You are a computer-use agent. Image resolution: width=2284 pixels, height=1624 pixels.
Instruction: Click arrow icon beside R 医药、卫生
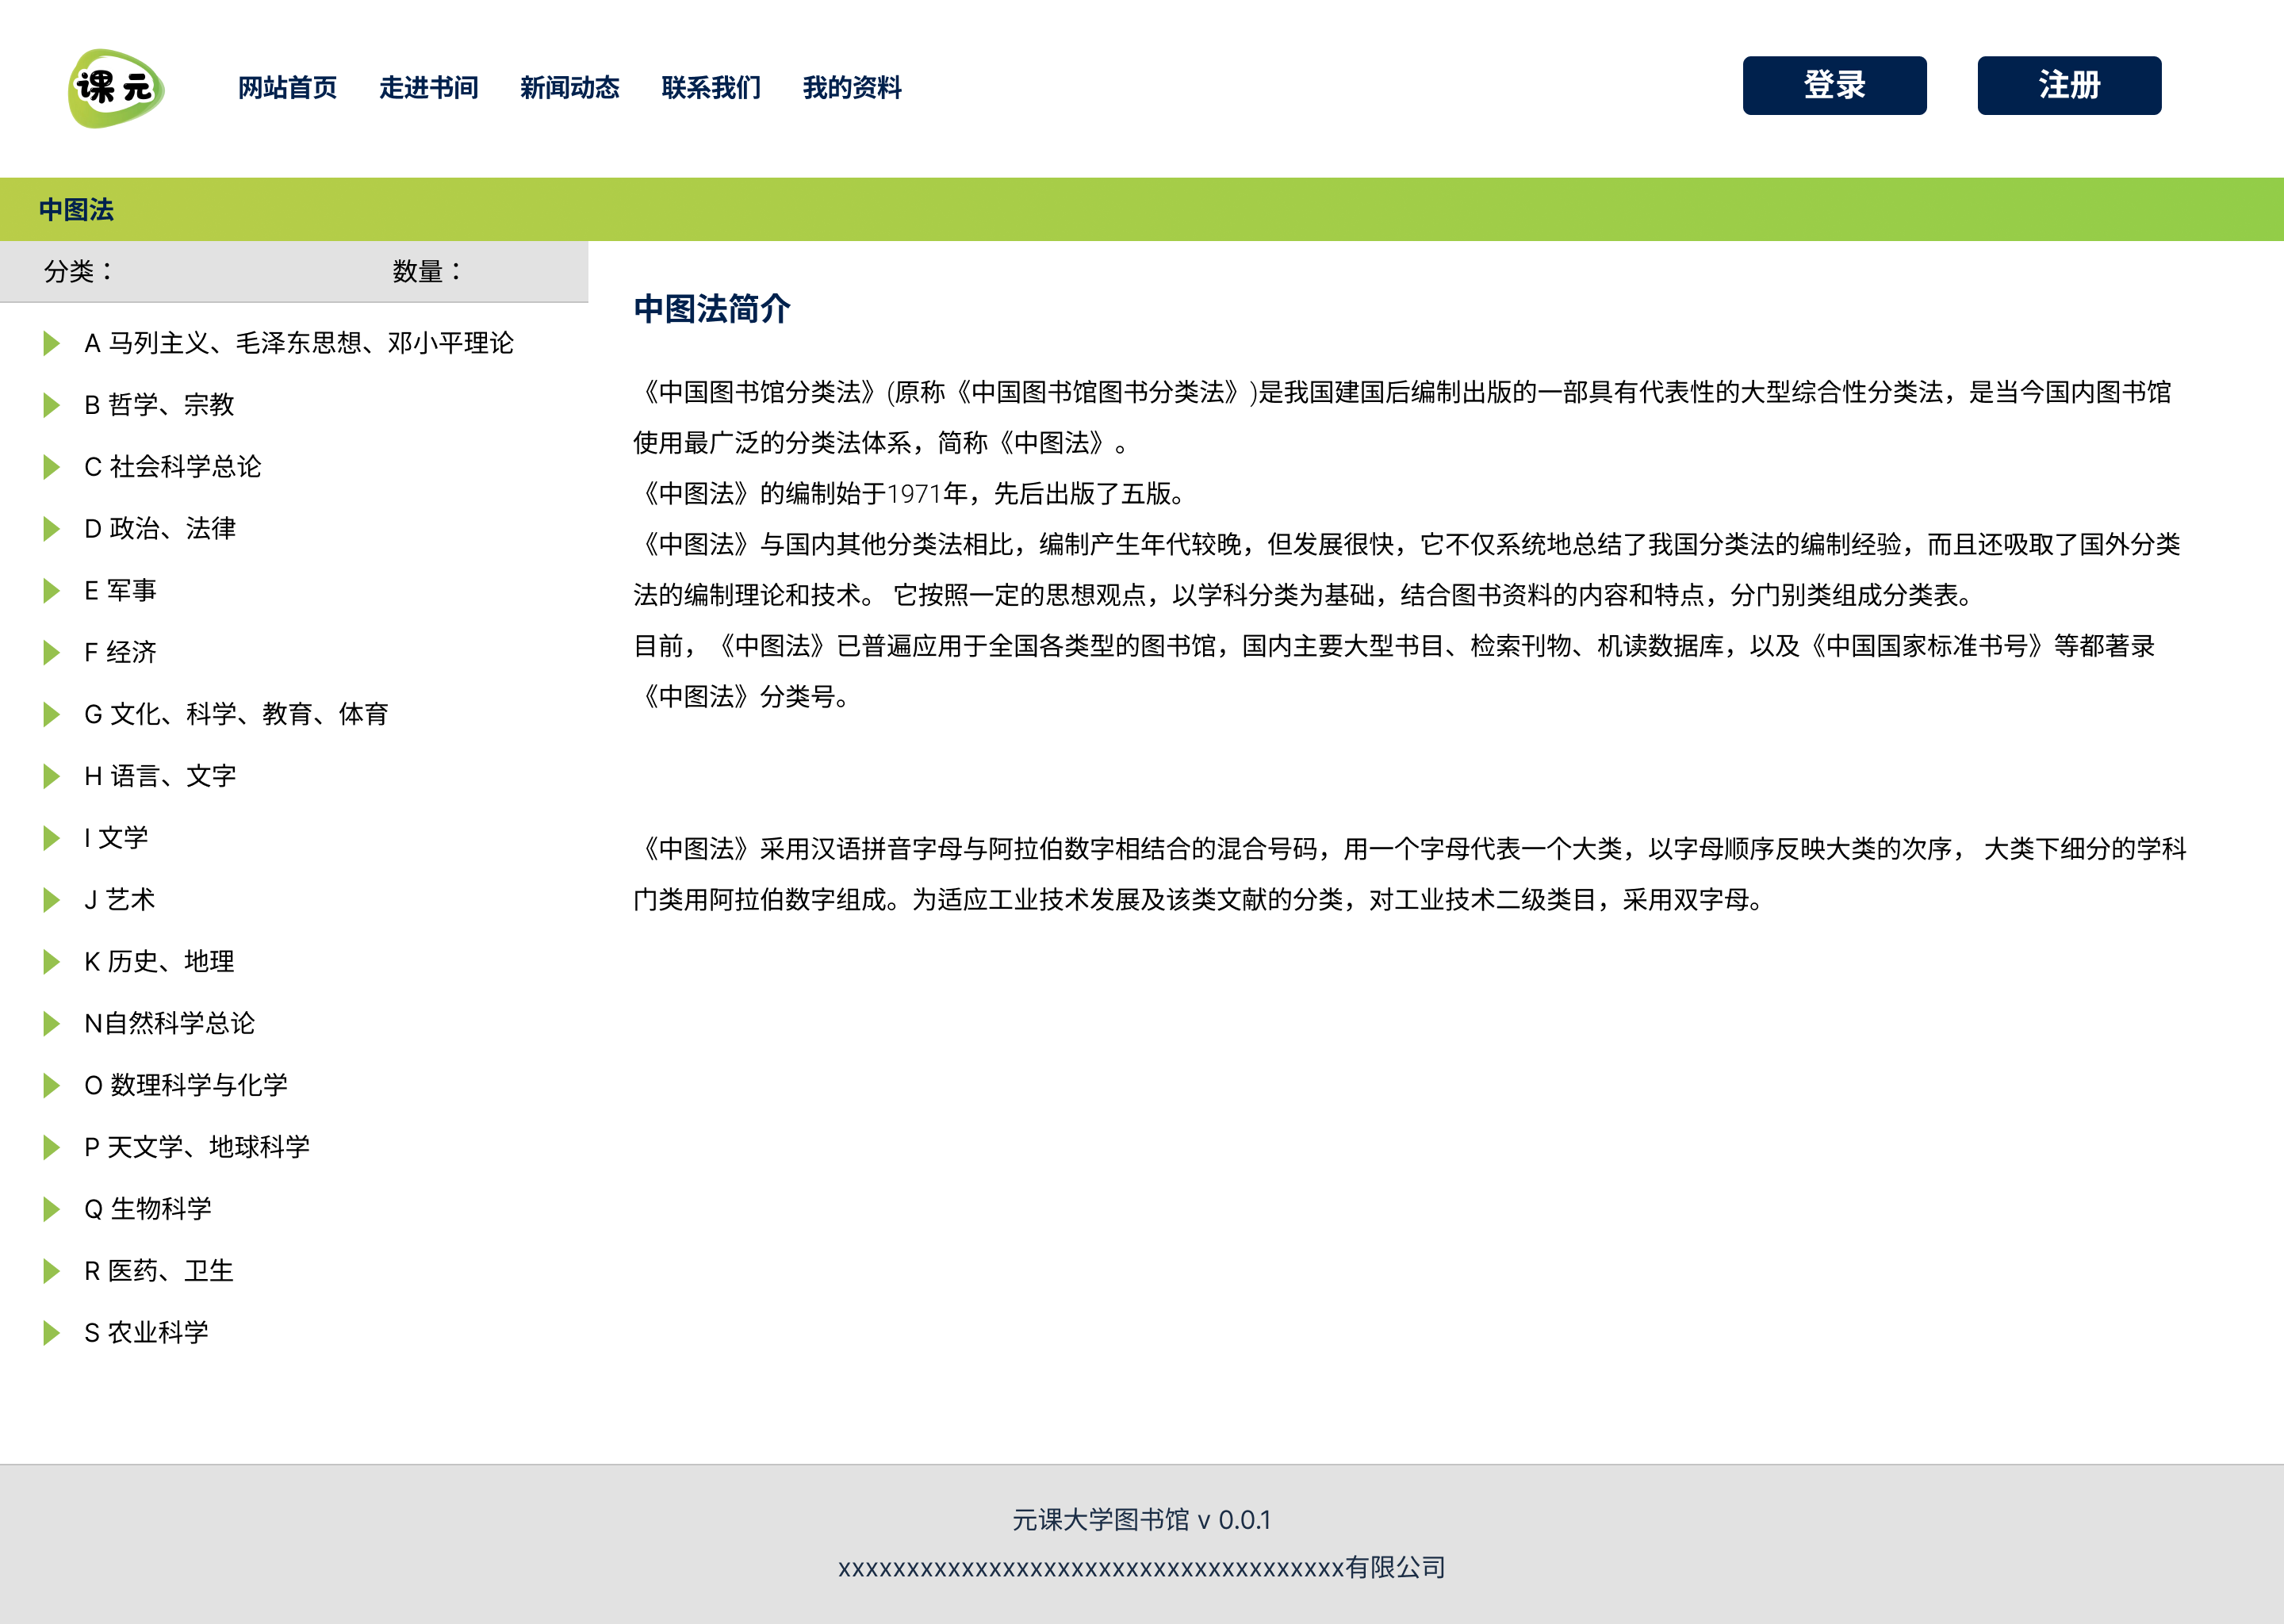51,1271
